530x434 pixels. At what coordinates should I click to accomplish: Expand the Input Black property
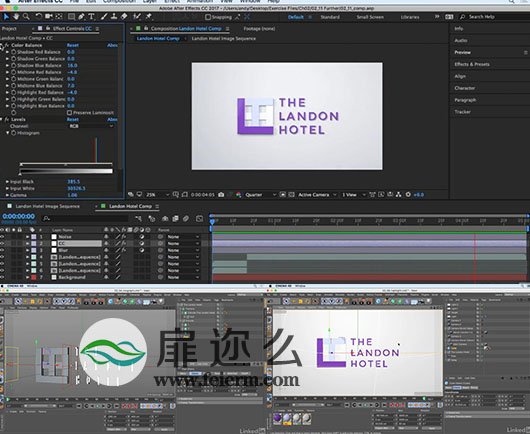(7, 182)
